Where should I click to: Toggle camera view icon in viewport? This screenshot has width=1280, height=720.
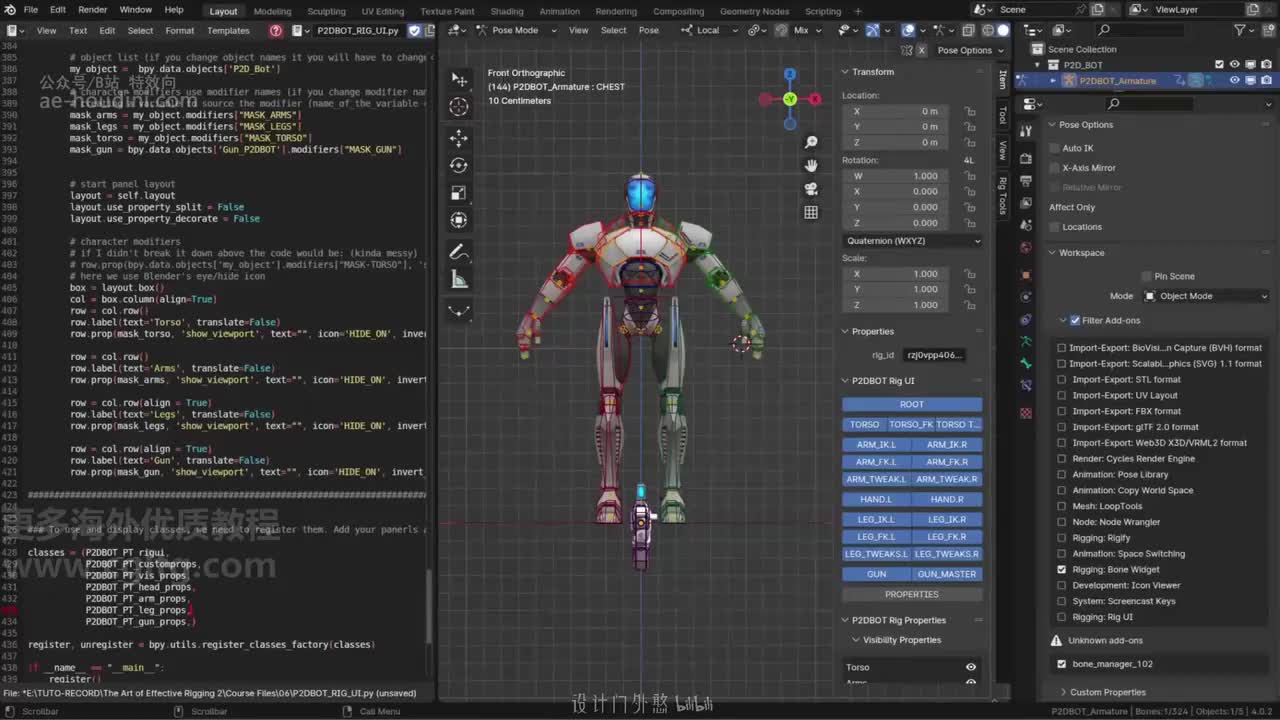pyautogui.click(x=811, y=189)
